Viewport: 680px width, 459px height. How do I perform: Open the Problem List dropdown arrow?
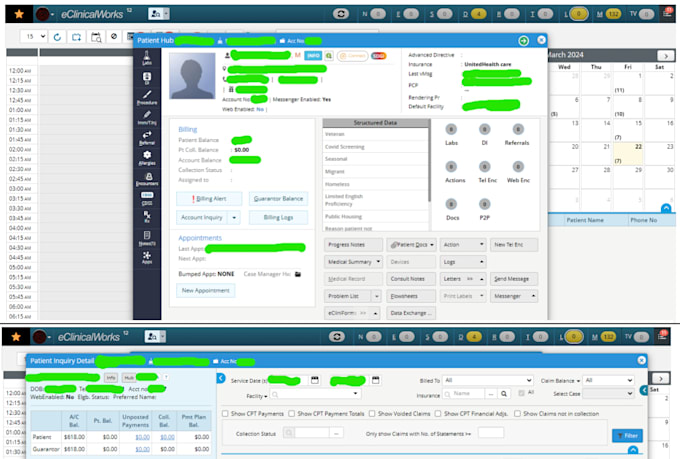(376, 296)
